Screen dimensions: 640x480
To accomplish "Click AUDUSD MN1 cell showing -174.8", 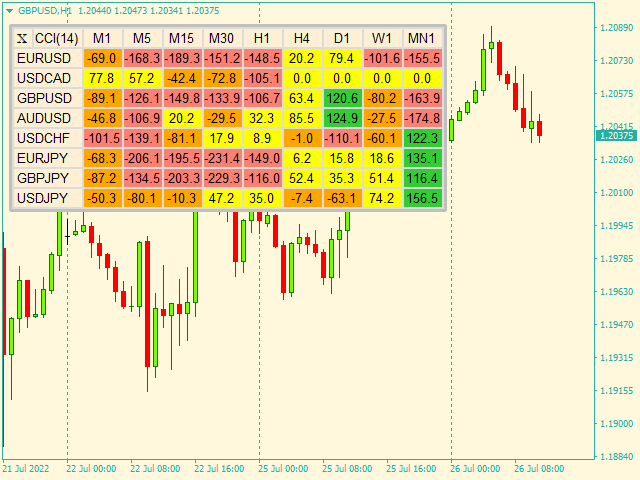I will [x=422, y=118].
